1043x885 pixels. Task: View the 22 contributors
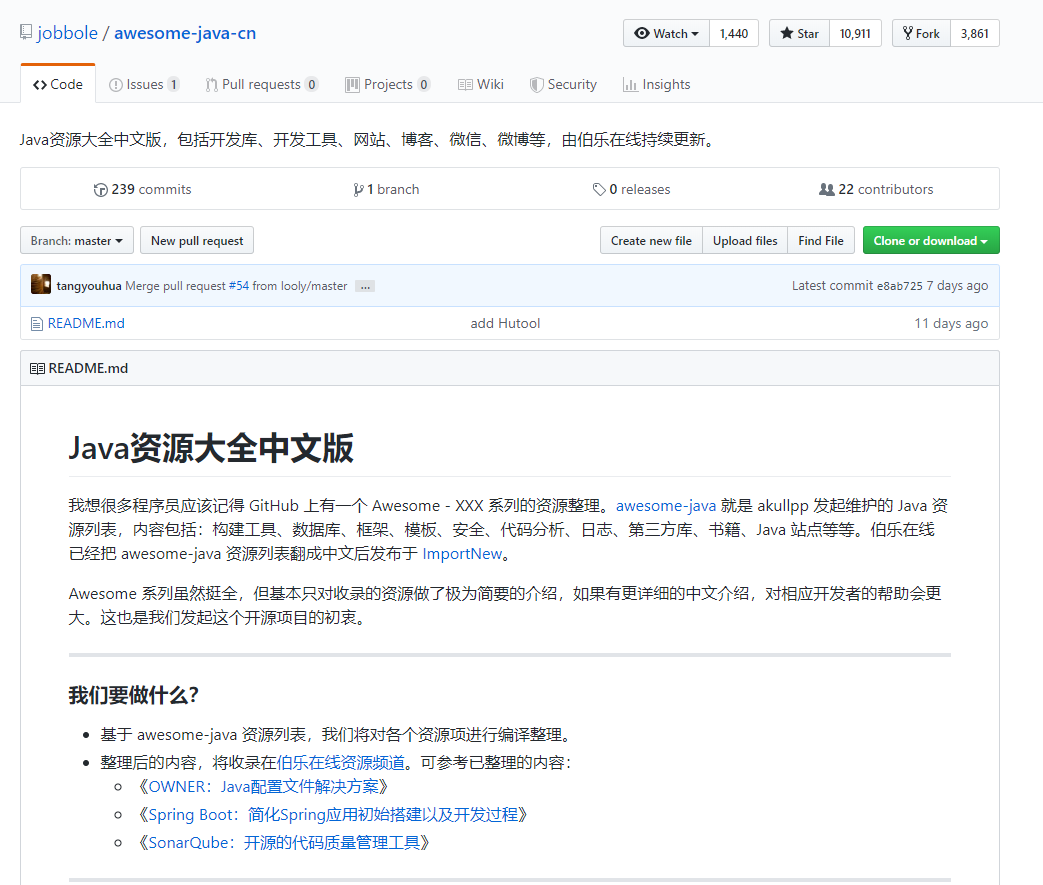(876, 190)
